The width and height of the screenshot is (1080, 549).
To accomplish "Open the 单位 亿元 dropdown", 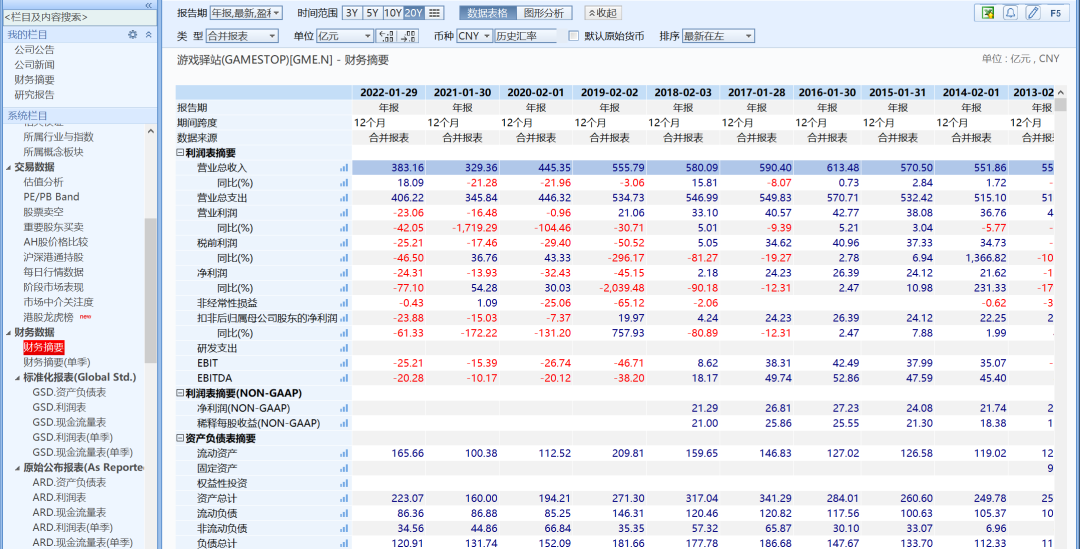I will tap(344, 36).
